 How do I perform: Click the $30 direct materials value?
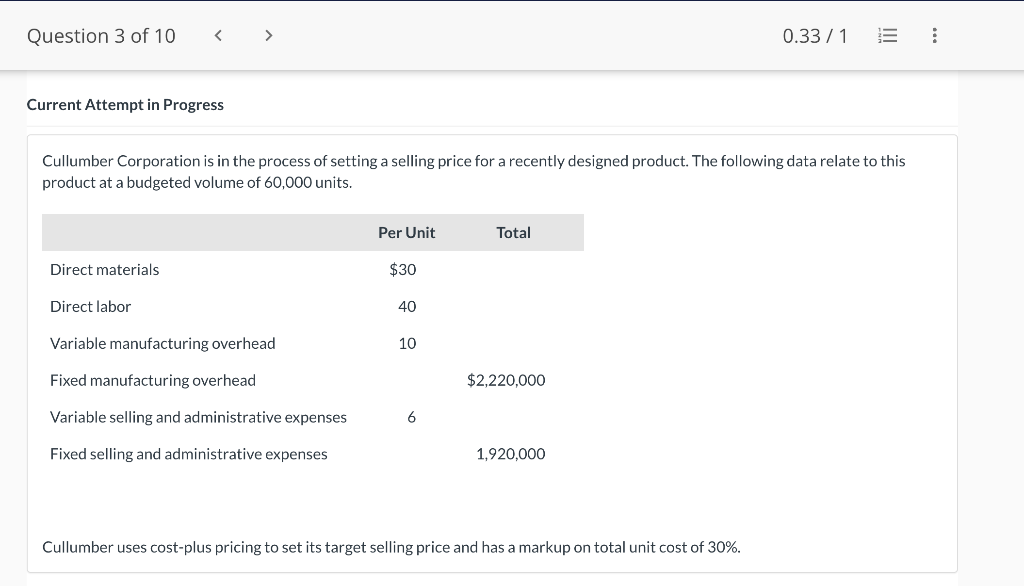point(402,270)
